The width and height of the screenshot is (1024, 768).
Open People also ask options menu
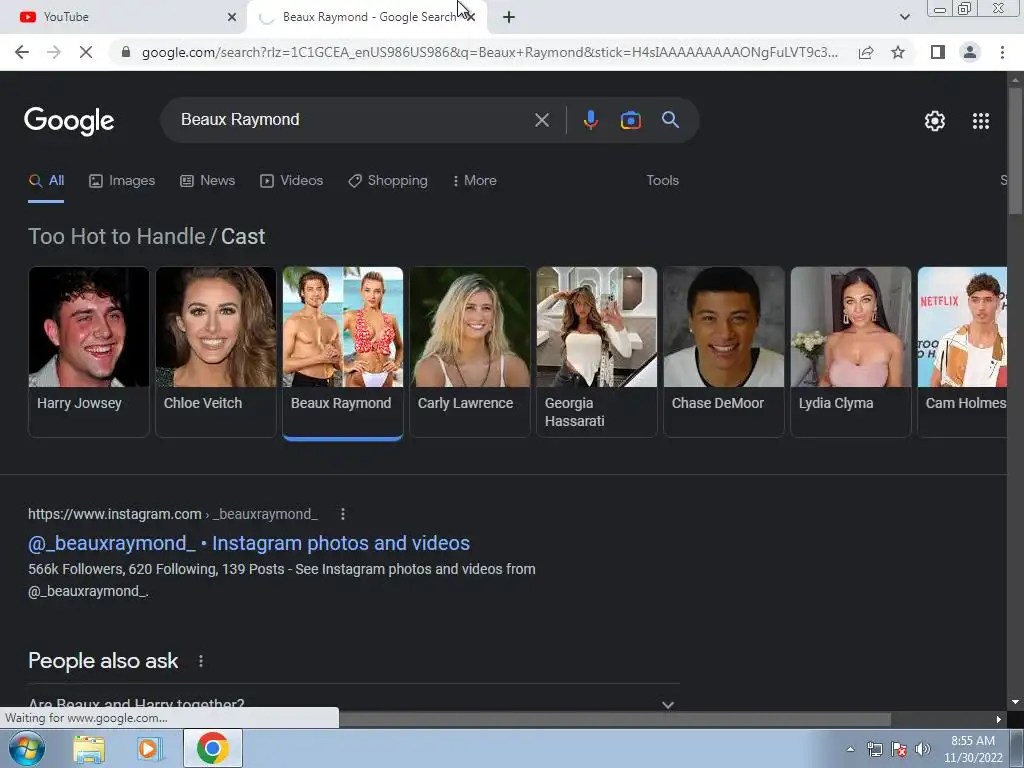[x=201, y=661]
